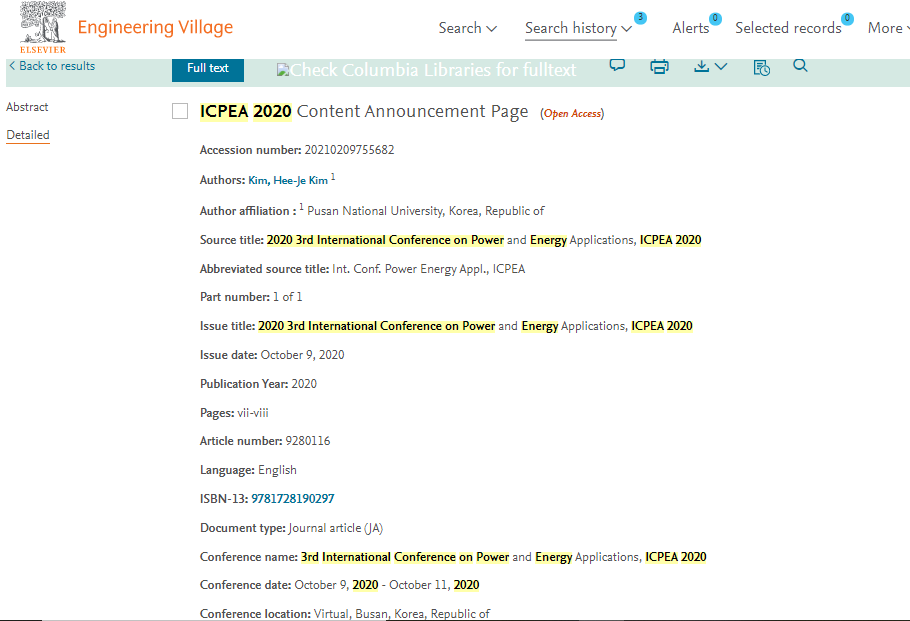
Task: Open the comment speech-bubble icon
Action: coord(617,66)
